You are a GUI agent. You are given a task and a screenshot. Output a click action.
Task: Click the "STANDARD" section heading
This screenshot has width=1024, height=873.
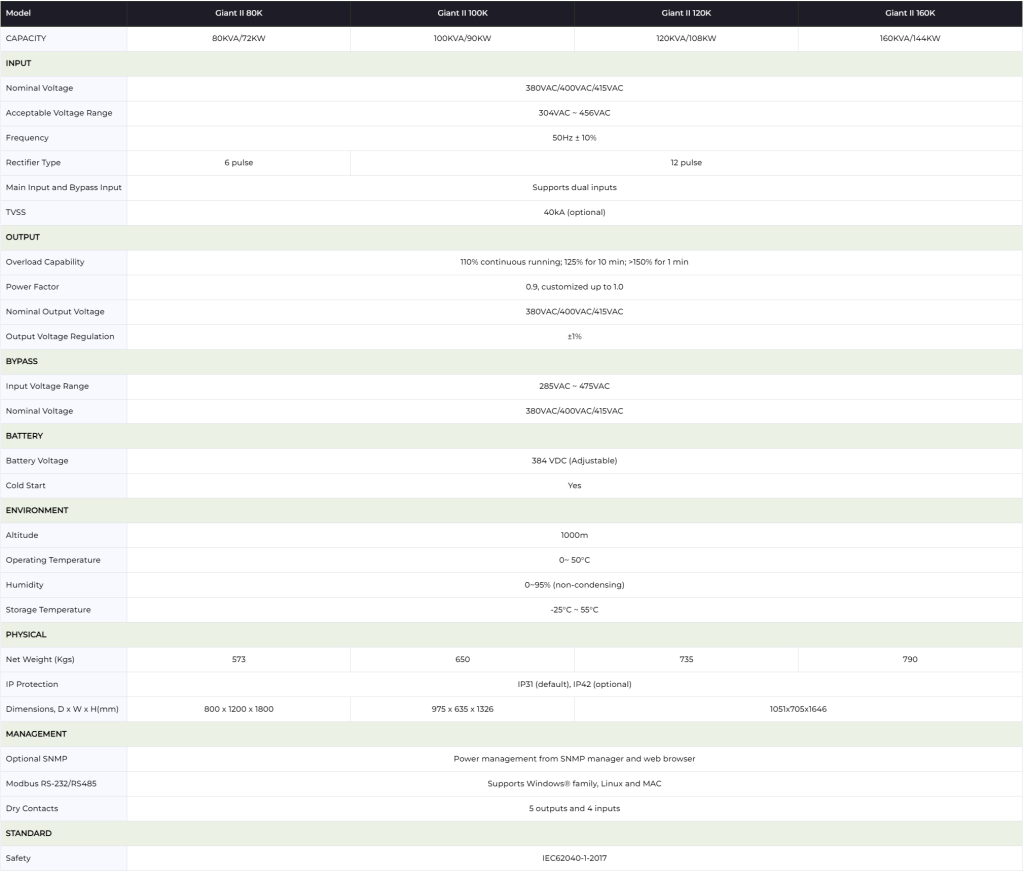pyautogui.click(x=29, y=833)
